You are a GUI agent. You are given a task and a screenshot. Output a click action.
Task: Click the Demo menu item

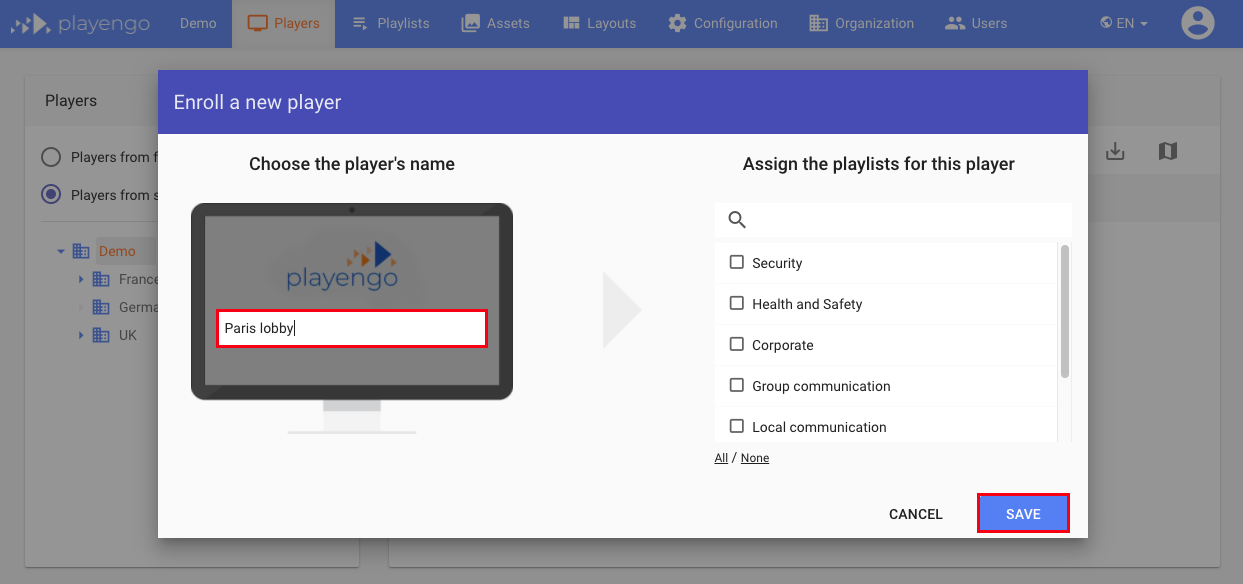click(197, 22)
